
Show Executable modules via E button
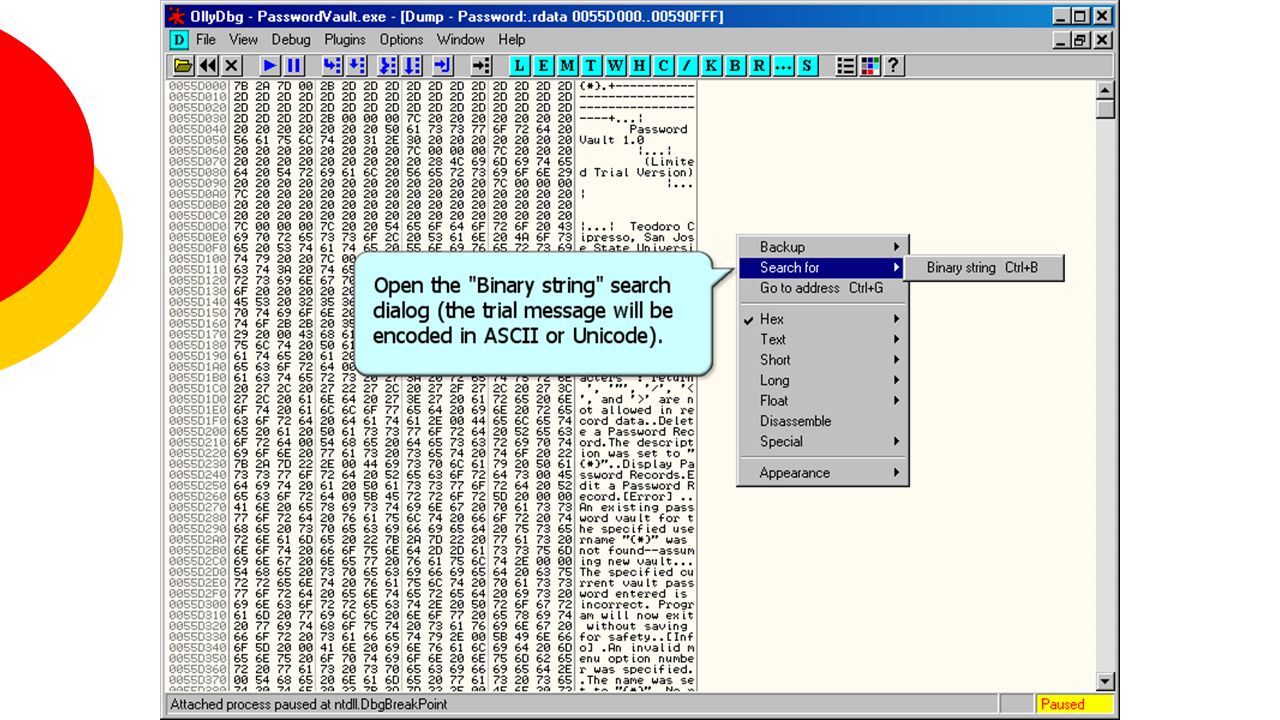[543, 66]
